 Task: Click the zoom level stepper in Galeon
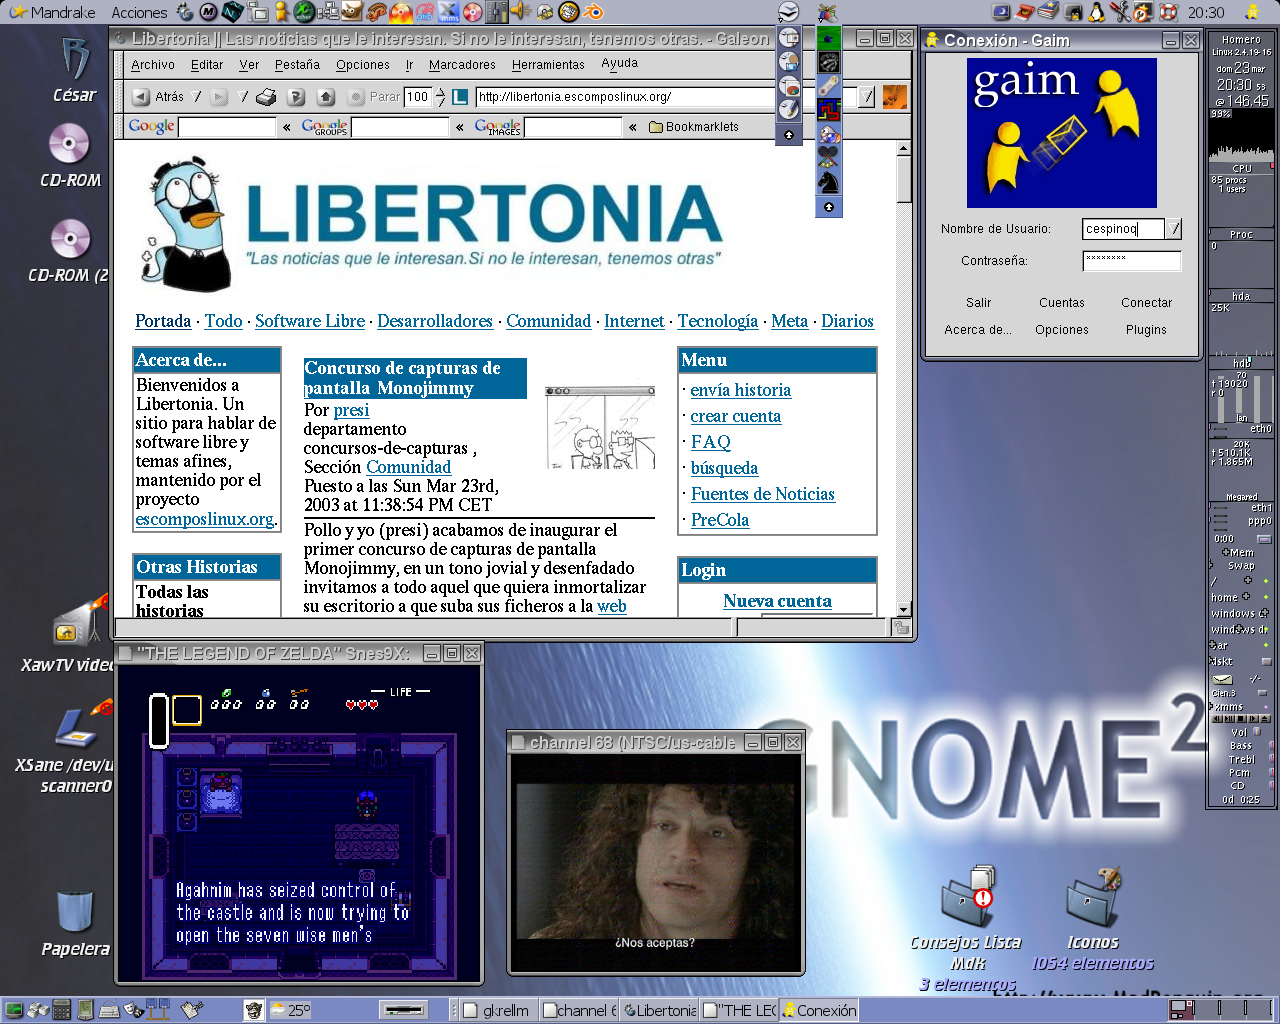click(x=441, y=97)
